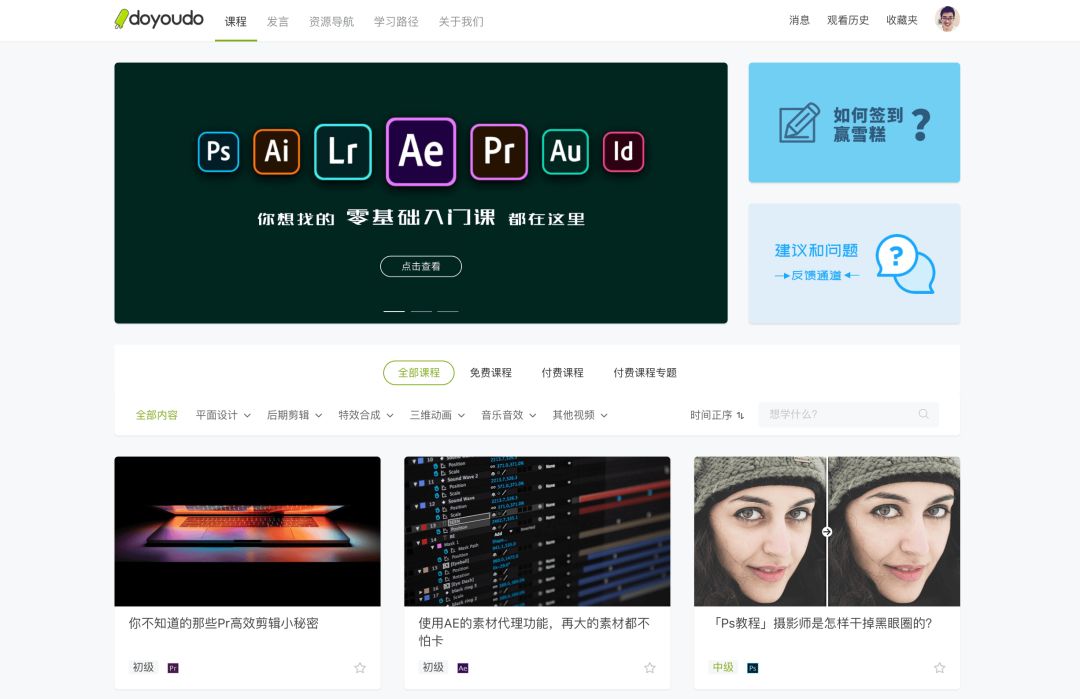Click the 点击查看 button on banner
This screenshot has height=699, width=1080.
coord(421,266)
